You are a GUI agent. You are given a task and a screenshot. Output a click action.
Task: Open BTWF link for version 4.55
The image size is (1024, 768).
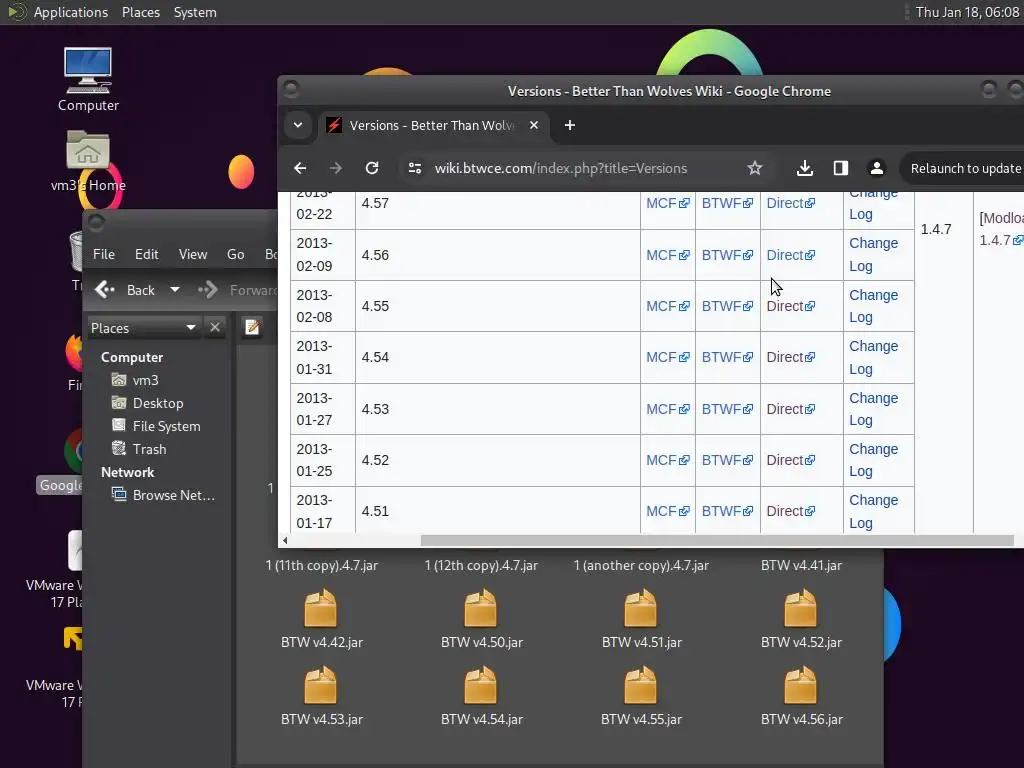727,306
